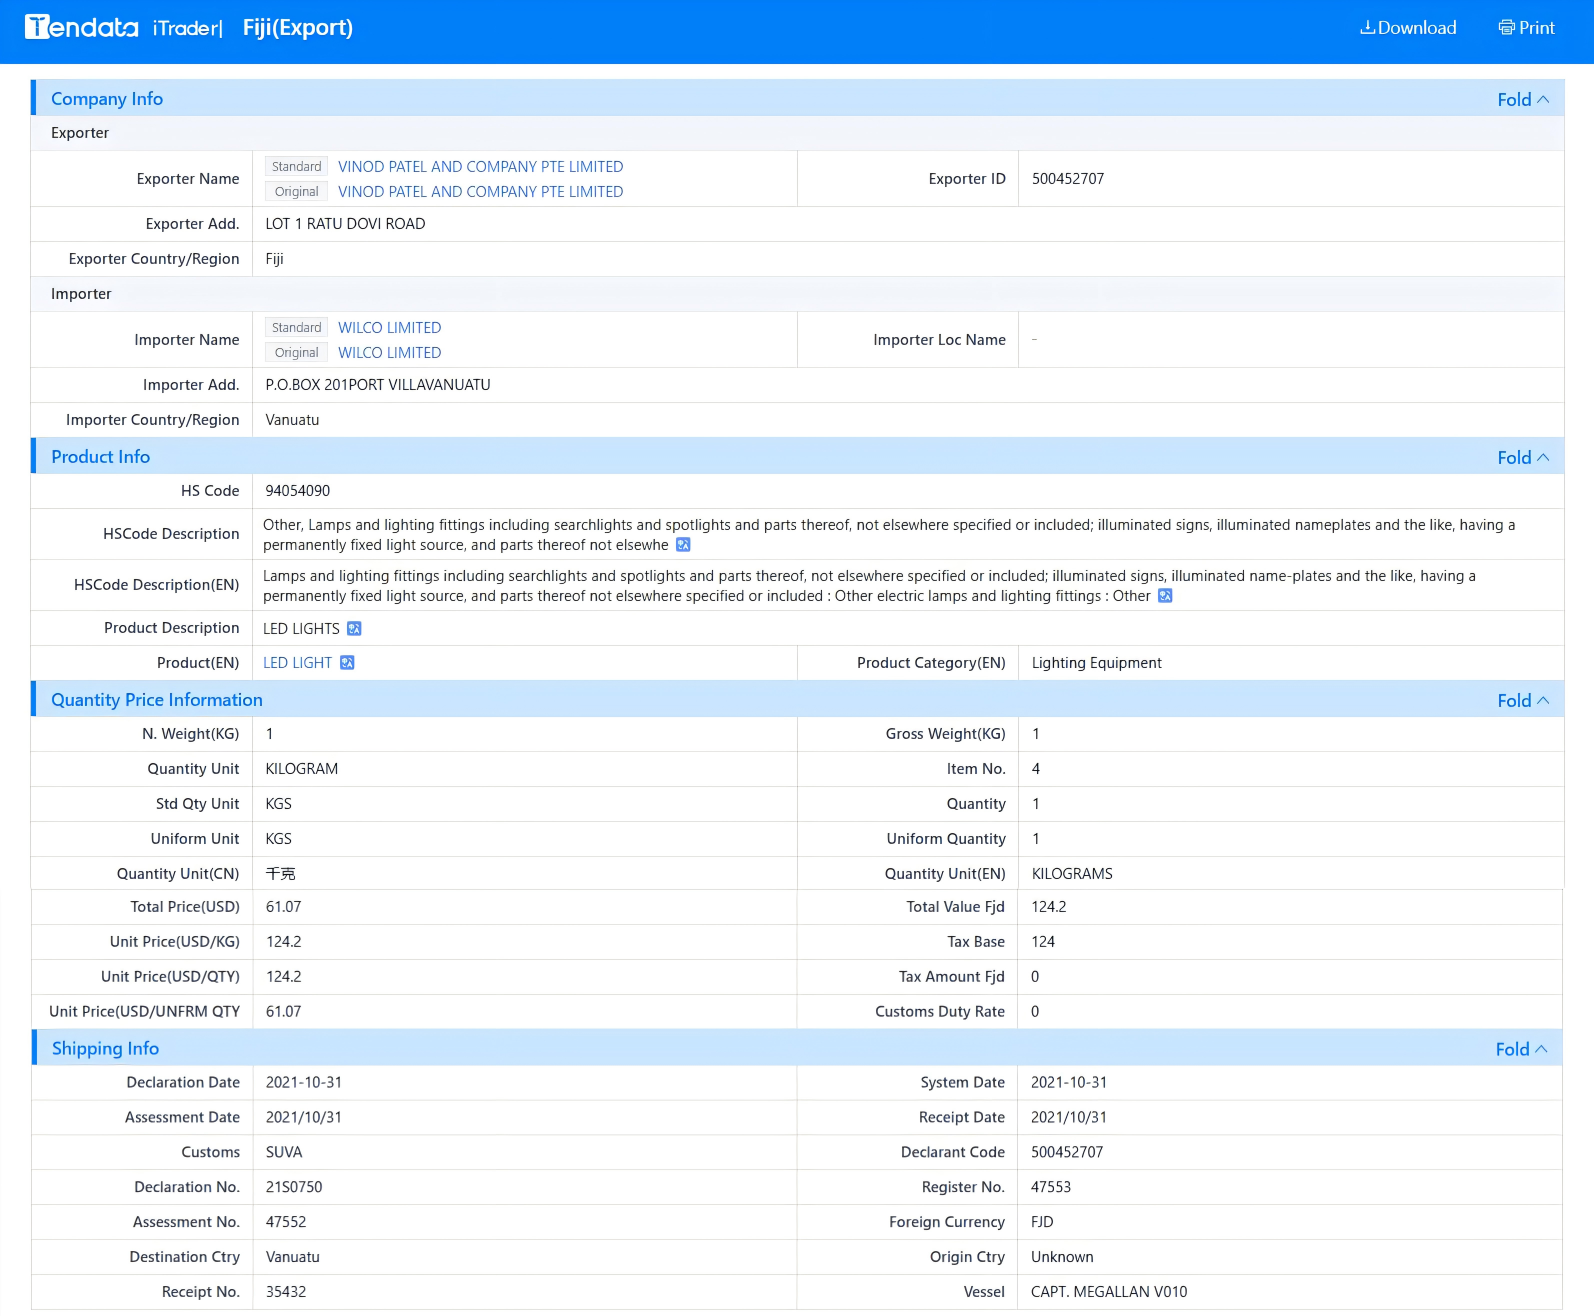The width and height of the screenshot is (1594, 1316).
Task: Click translate icon beside LED LIGHTS
Action: pyautogui.click(x=354, y=629)
